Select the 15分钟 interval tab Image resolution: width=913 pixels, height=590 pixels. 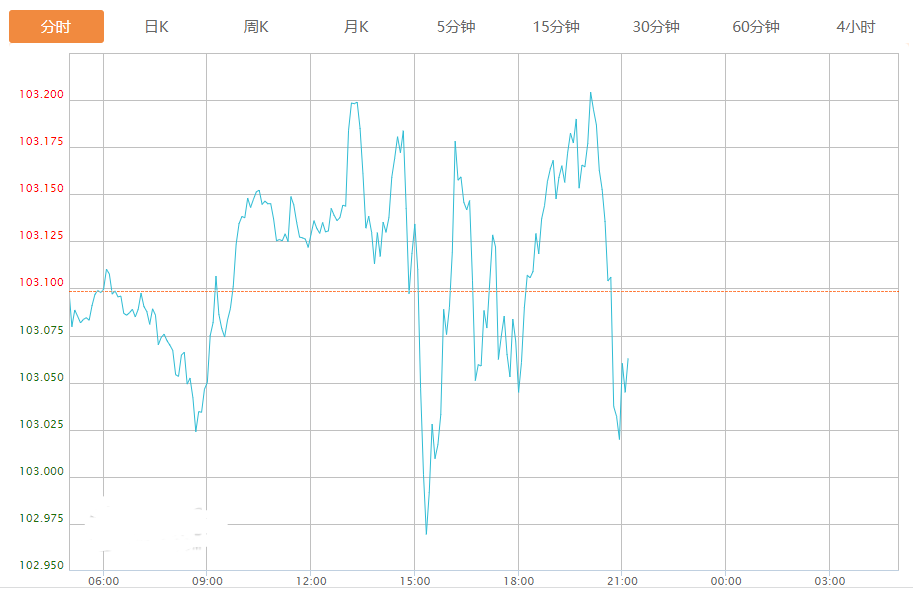coord(556,27)
